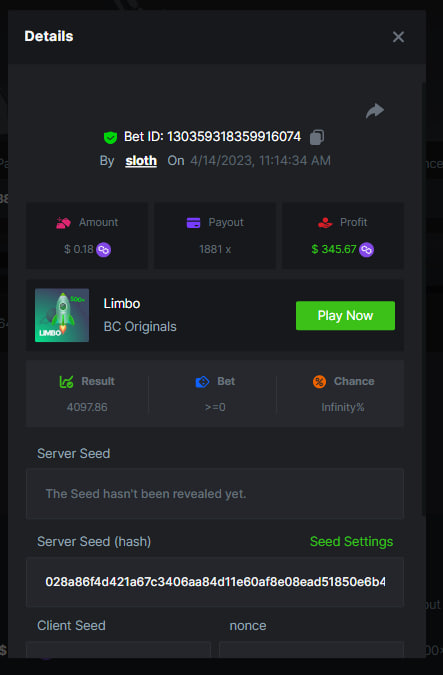Viewport: 443px width, 675px height.
Task: Click the coin icon beside $ 0.18
Action: point(103,250)
